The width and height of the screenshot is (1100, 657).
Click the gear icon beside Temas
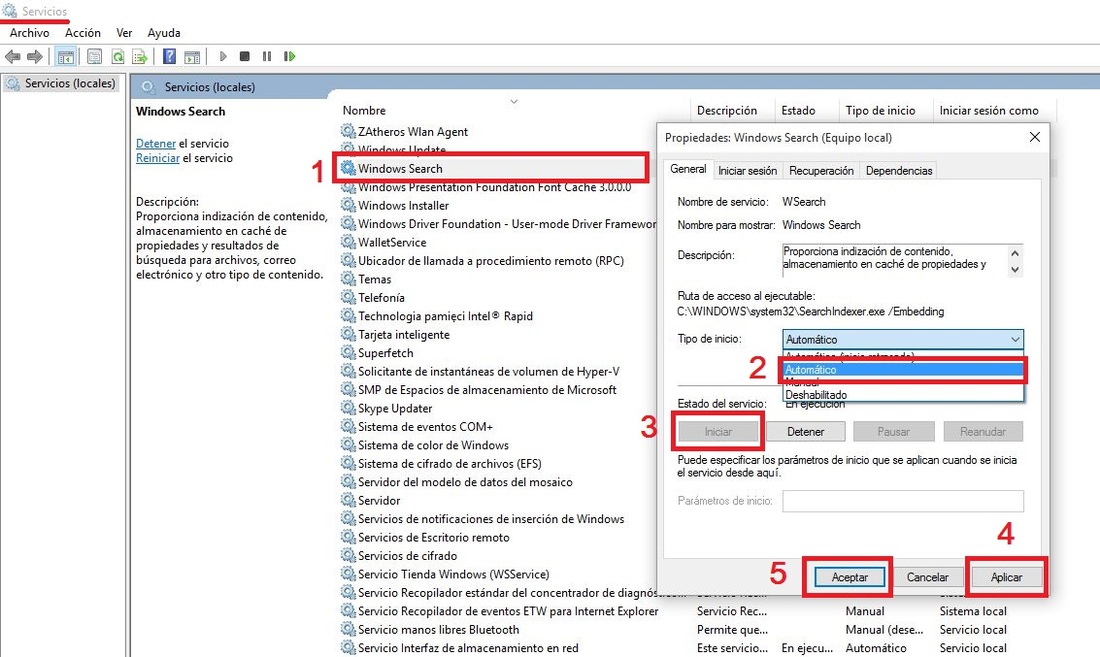point(348,278)
